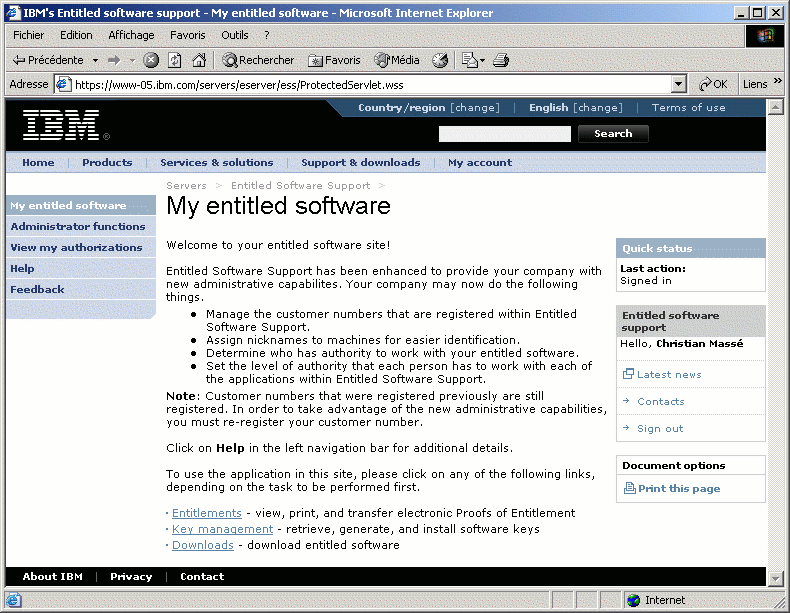Open the My account tab

pyautogui.click(x=480, y=162)
